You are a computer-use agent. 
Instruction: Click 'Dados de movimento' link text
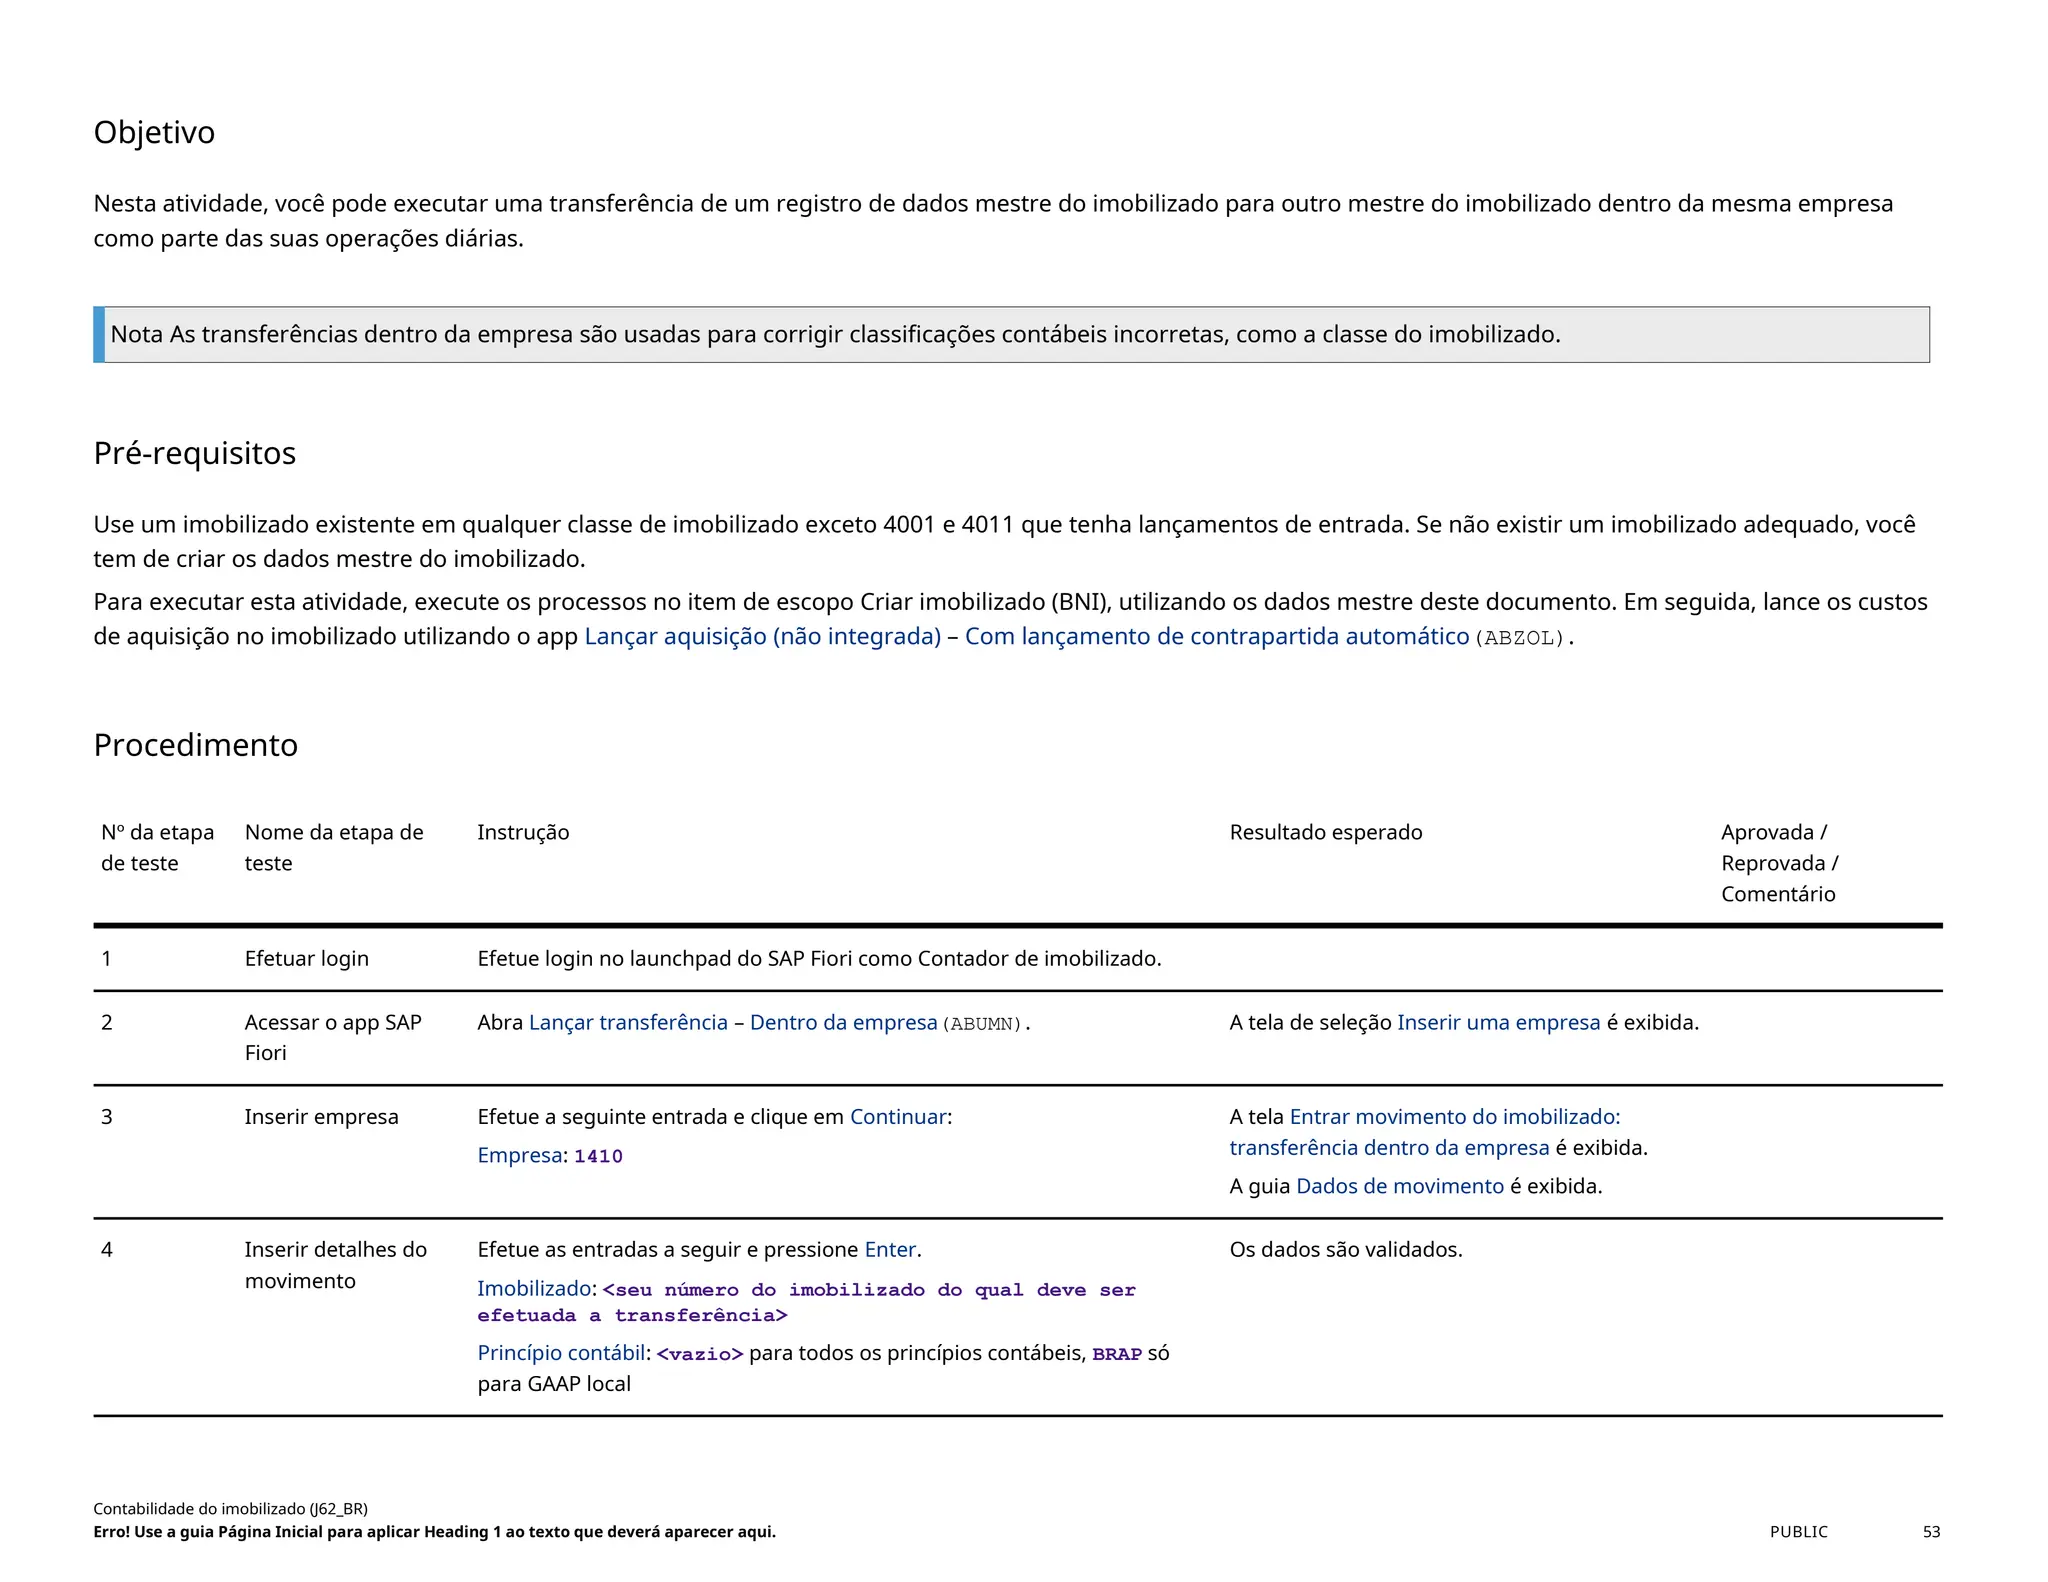tap(1399, 1187)
